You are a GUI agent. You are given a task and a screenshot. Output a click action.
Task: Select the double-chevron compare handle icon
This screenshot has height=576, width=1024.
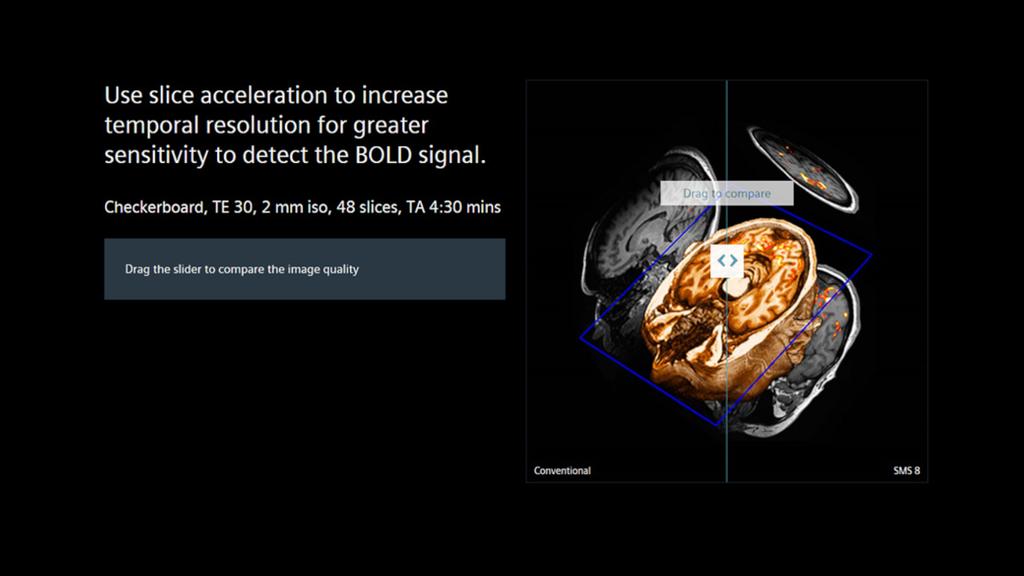pyautogui.click(x=726, y=261)
